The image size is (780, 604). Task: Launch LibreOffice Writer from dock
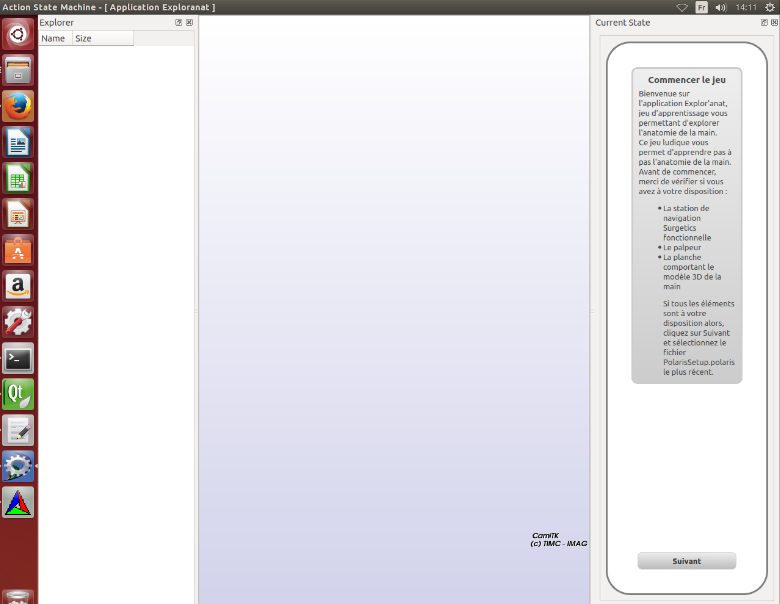(x=18, y=142)
